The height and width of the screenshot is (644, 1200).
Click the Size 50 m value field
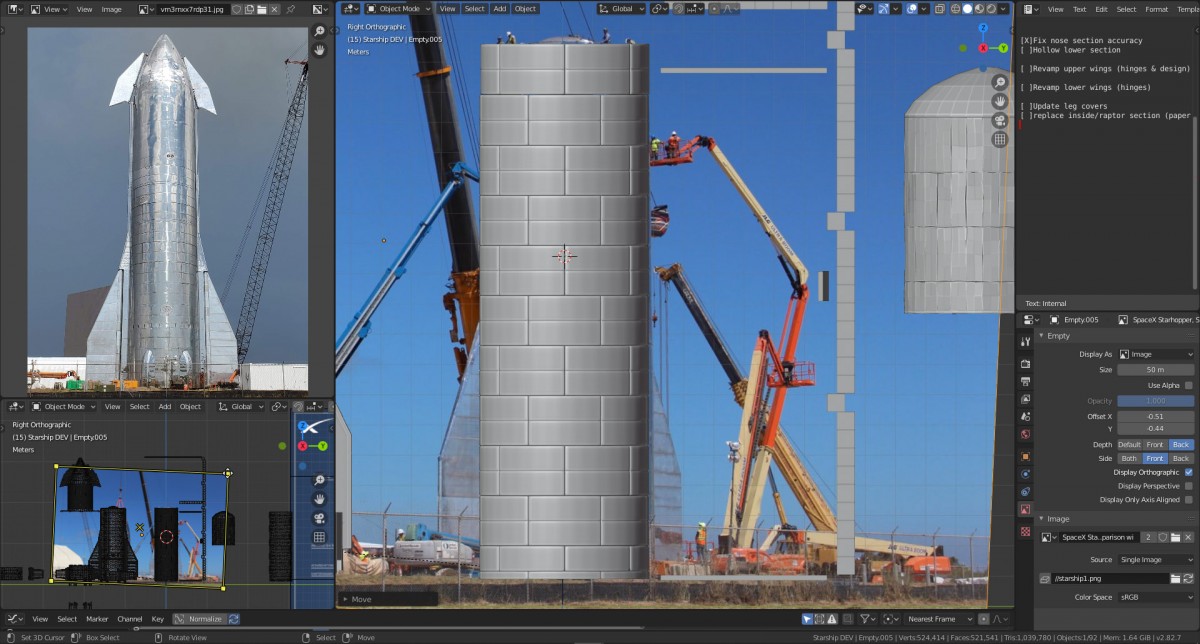point(1156,370)
